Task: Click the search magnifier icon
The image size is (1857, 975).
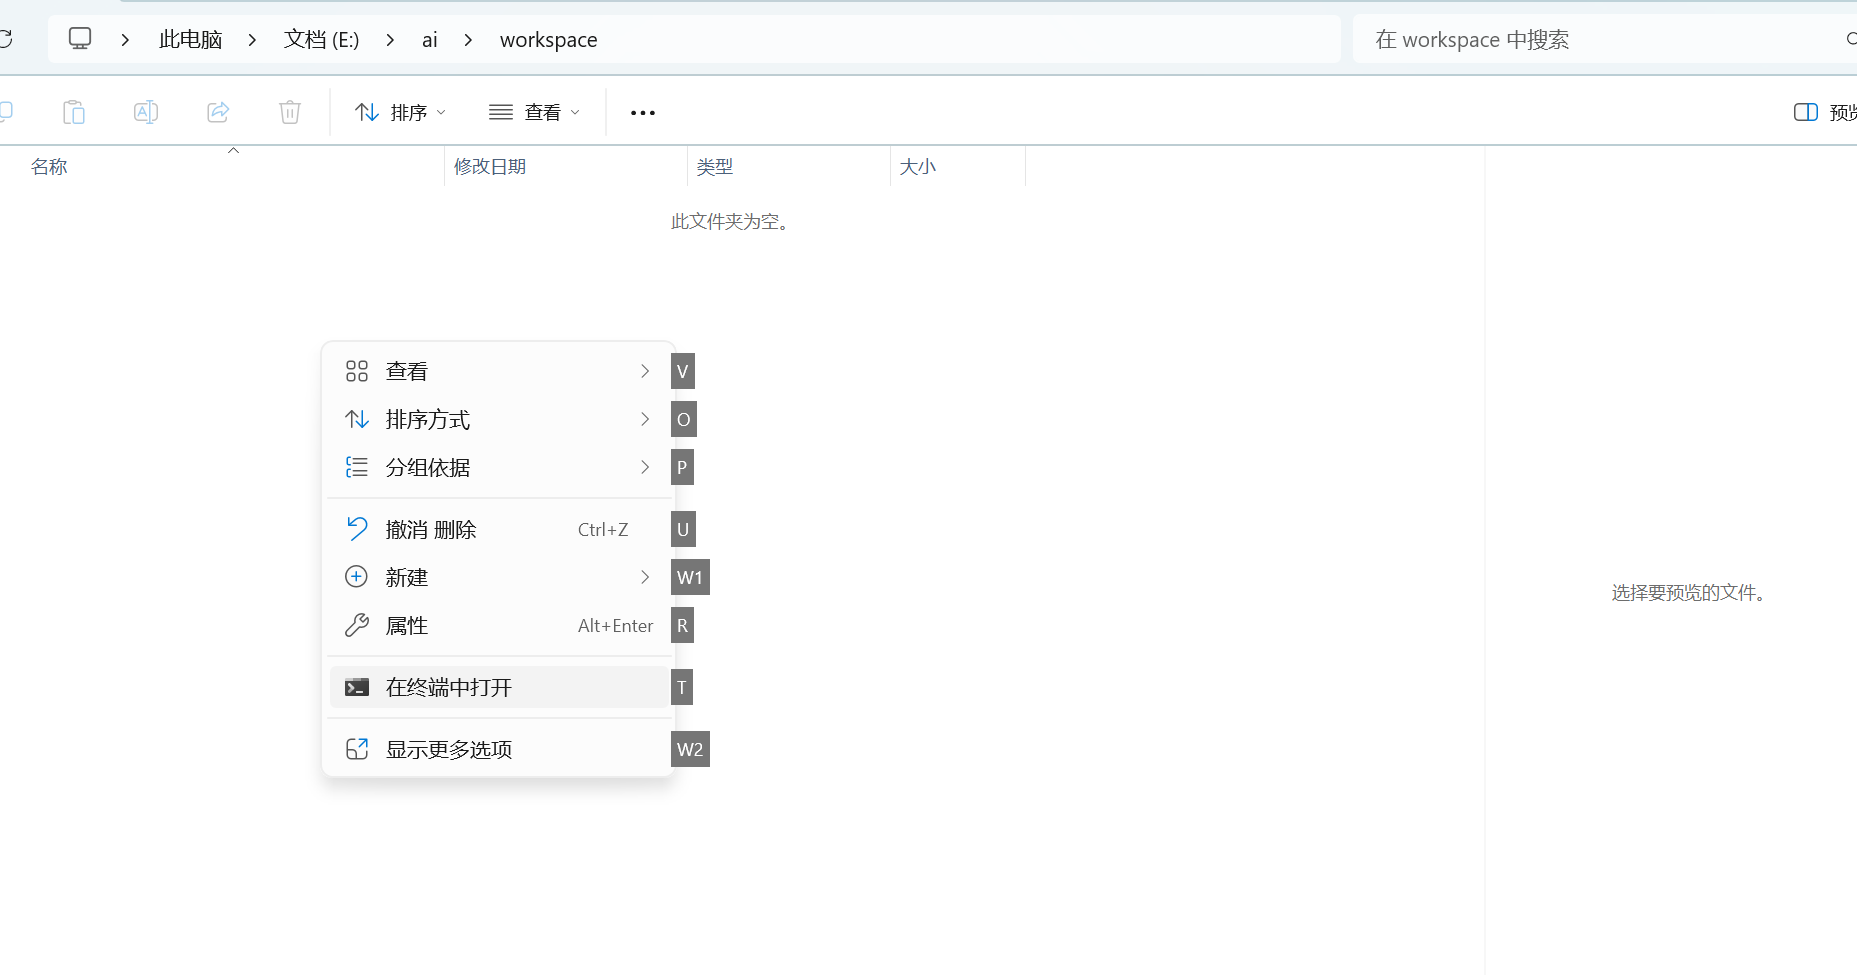Action: (x=1851, y=39)
